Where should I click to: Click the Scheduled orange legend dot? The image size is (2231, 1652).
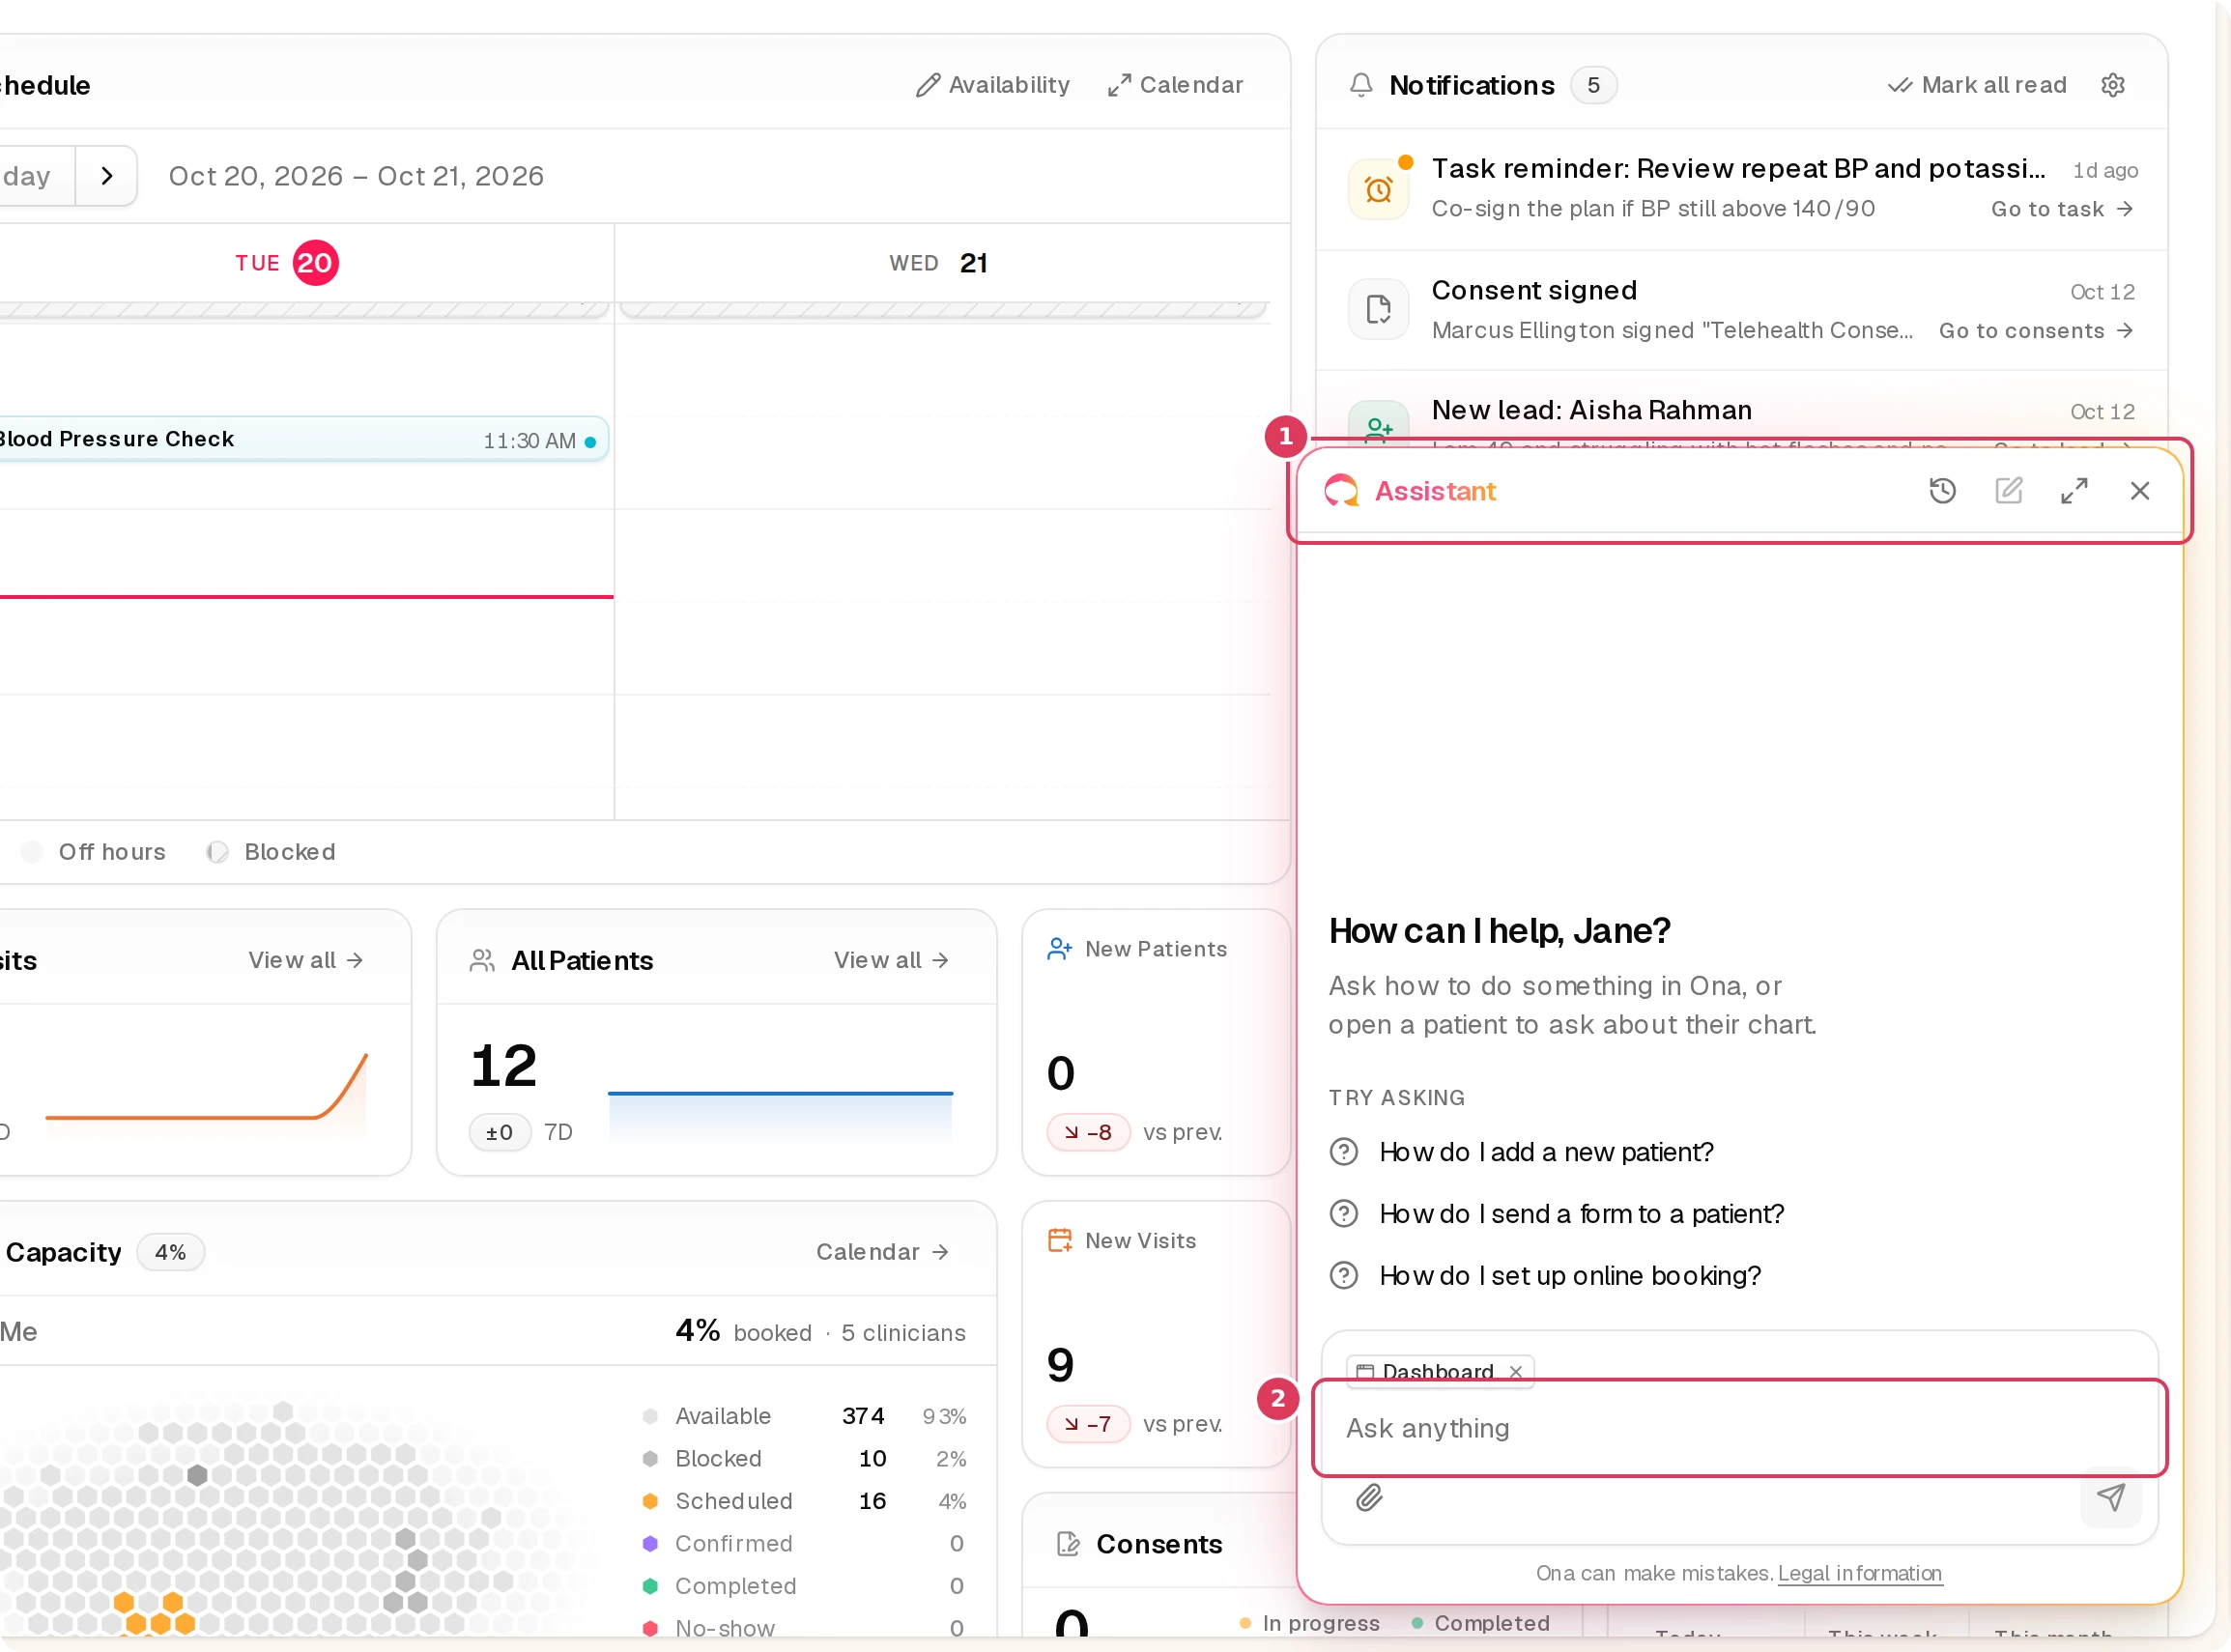pos(650,1501)
